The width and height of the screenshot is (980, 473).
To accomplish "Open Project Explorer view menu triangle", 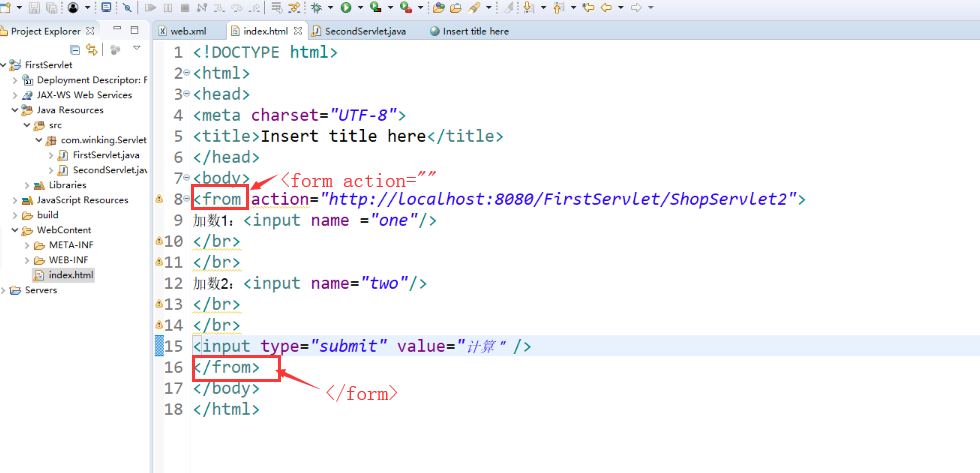I will click(x=137, y=47).
